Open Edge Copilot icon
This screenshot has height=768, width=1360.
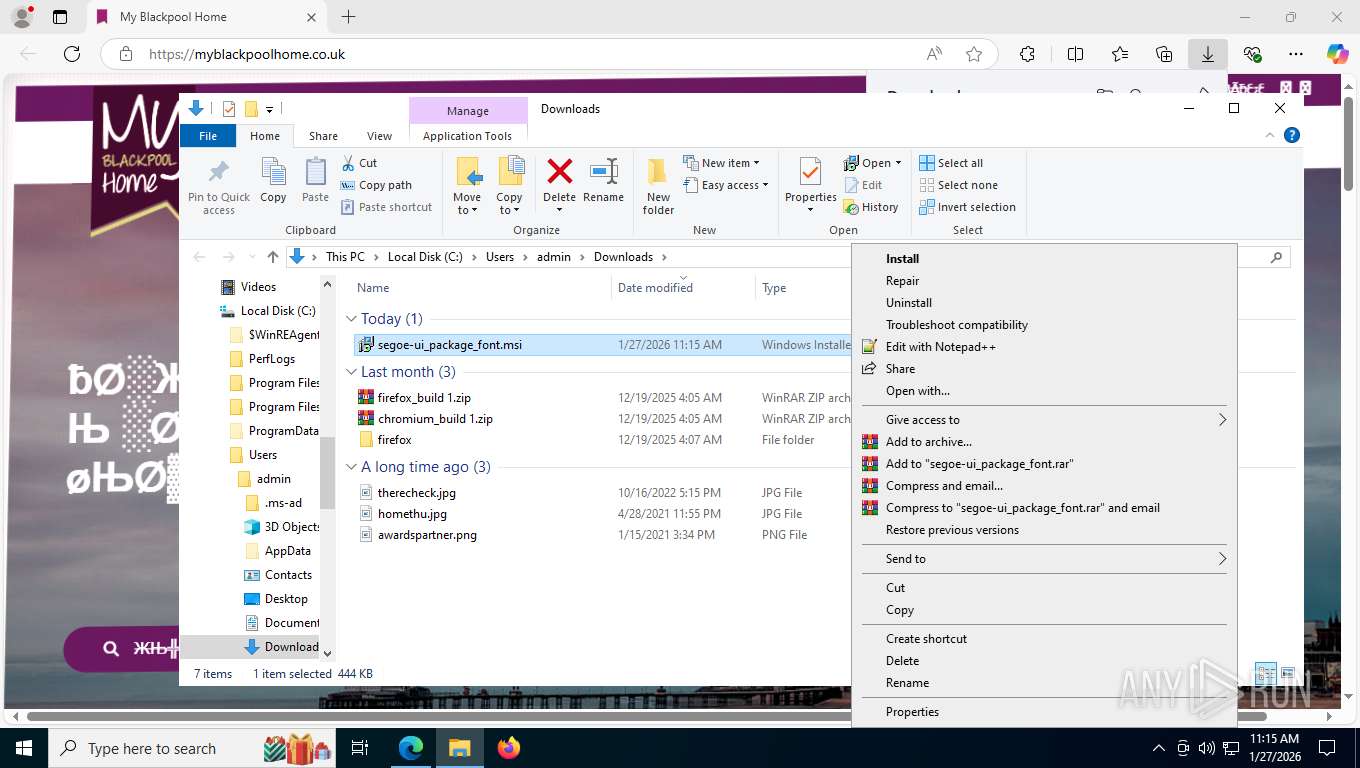click(x=1337, y=54)
